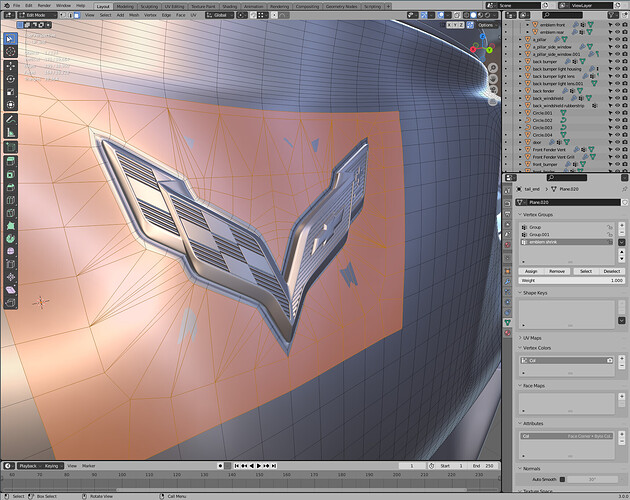
Task: Select the Inset Faces tool
Action: [10, 174]
